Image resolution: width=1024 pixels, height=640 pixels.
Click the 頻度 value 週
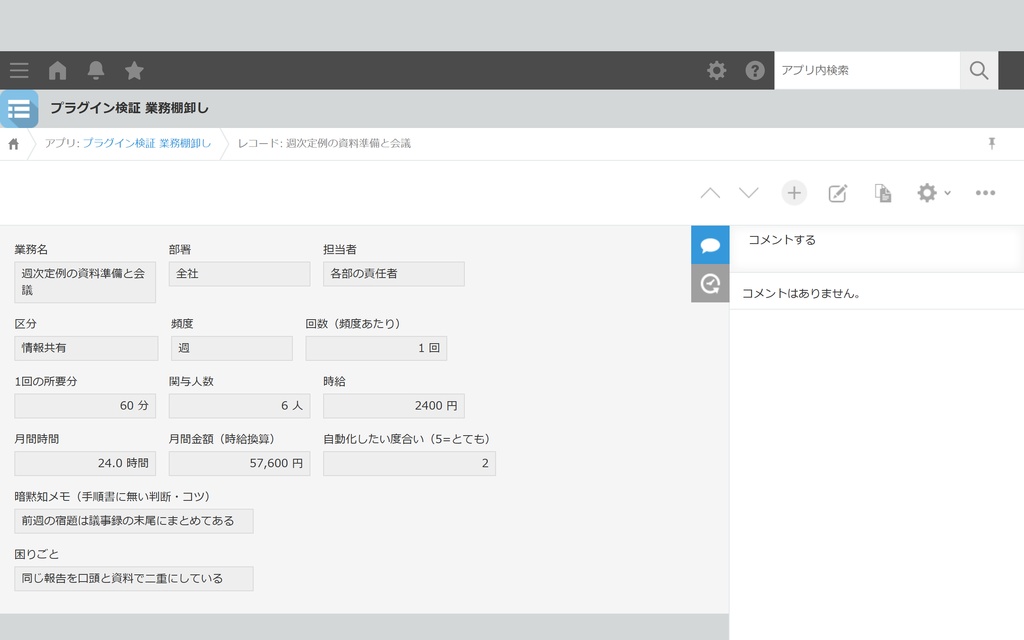(232, 348)
